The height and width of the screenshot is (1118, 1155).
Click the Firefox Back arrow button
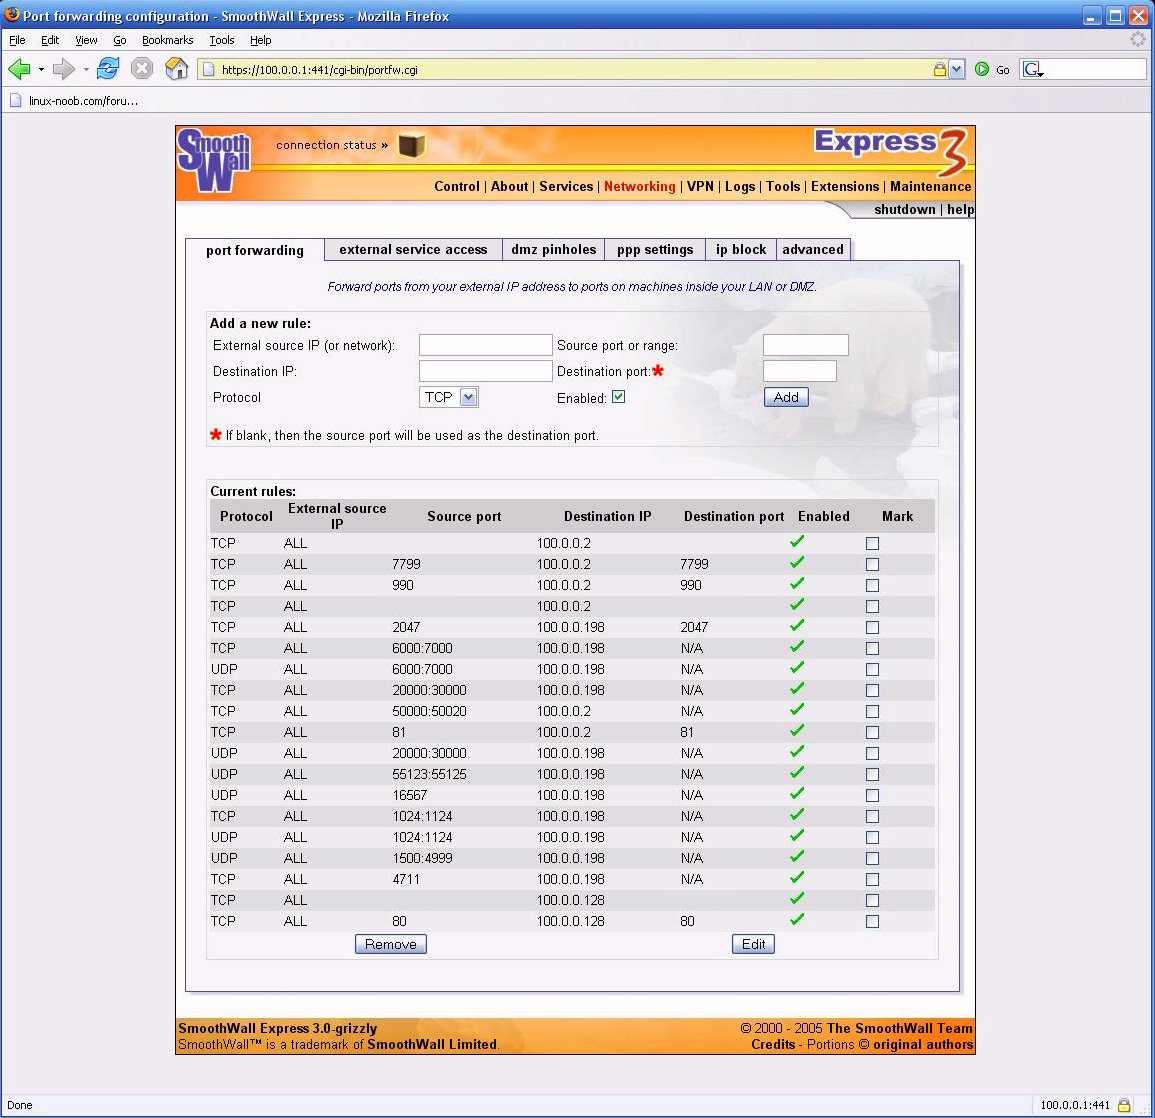19,69
